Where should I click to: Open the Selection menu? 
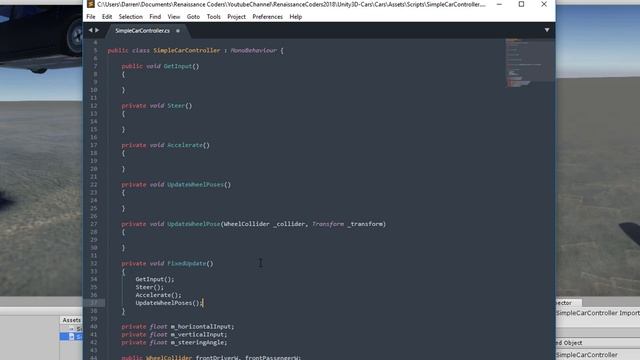(x=131, y=17)
